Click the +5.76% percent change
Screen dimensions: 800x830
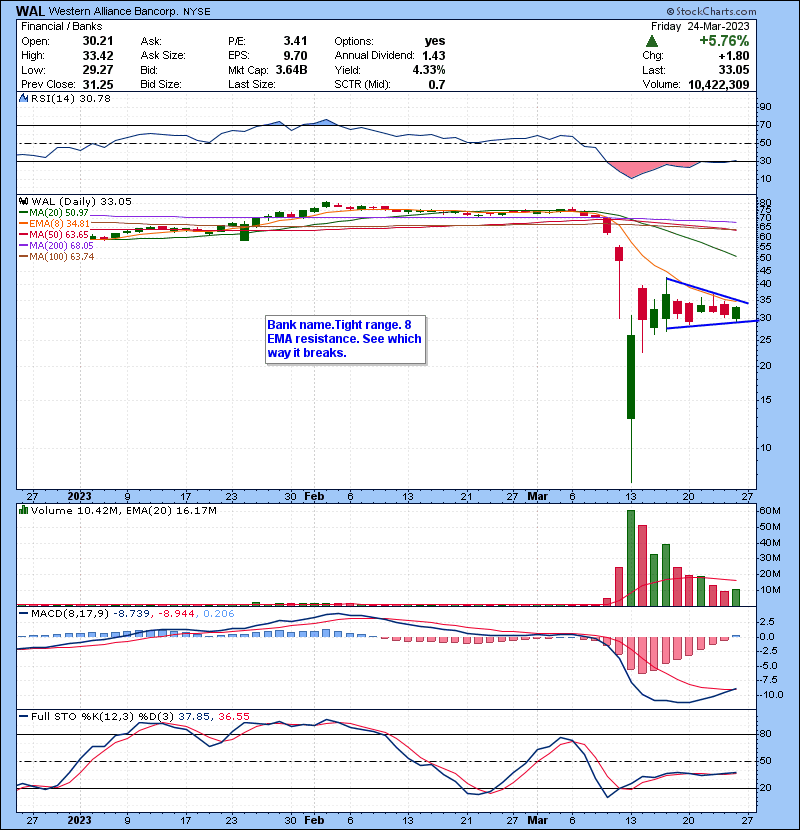[724, 41]
